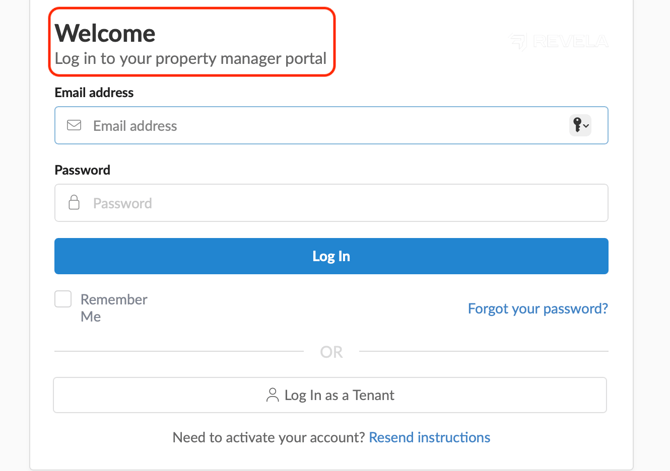This screenshot has width=670, height=471.
Task: Click the OR divider text
Action: tap(331, 352)
